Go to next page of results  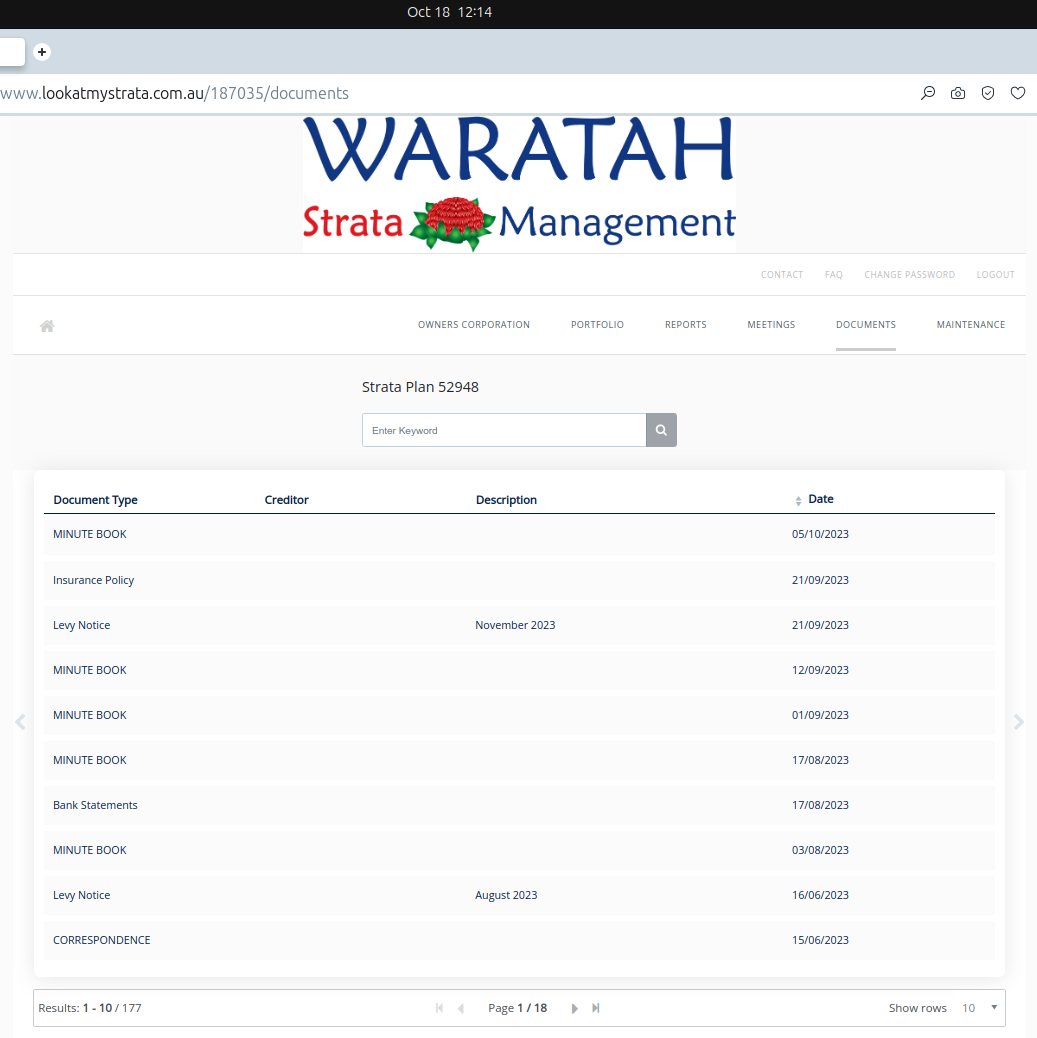point(574,1008)
